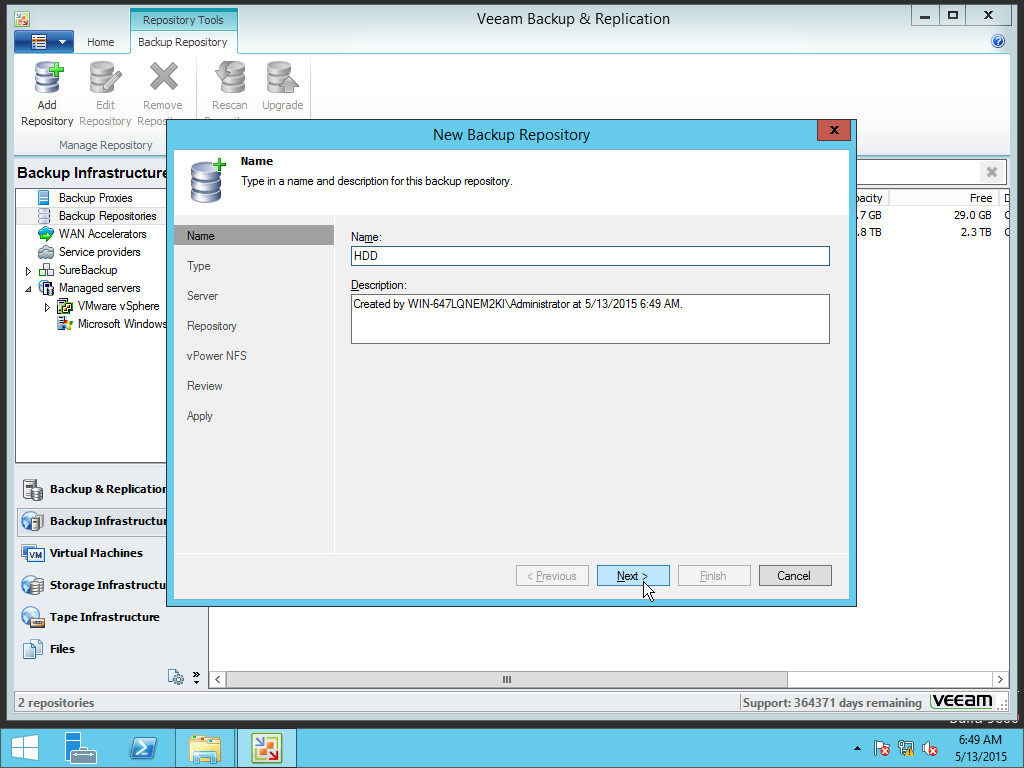Go to the Server wizard step

[202, 296]
